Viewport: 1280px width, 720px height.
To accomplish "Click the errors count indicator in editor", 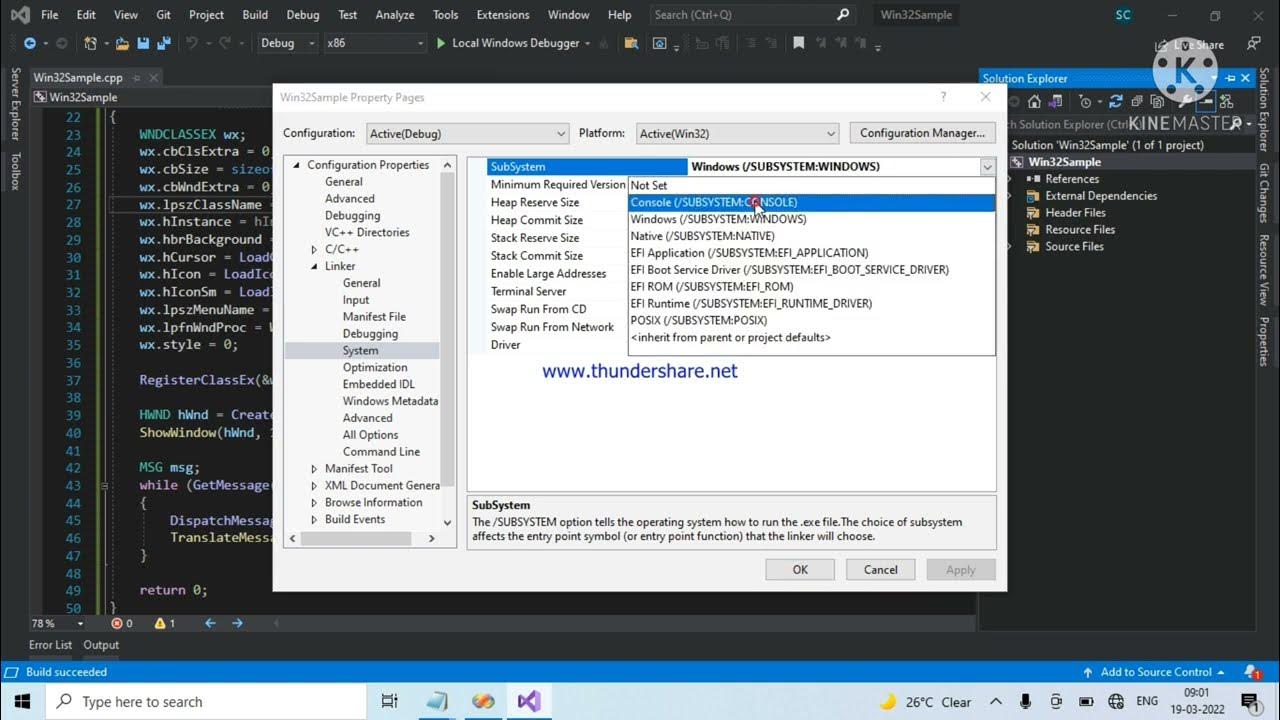I will tap(122, 623).
